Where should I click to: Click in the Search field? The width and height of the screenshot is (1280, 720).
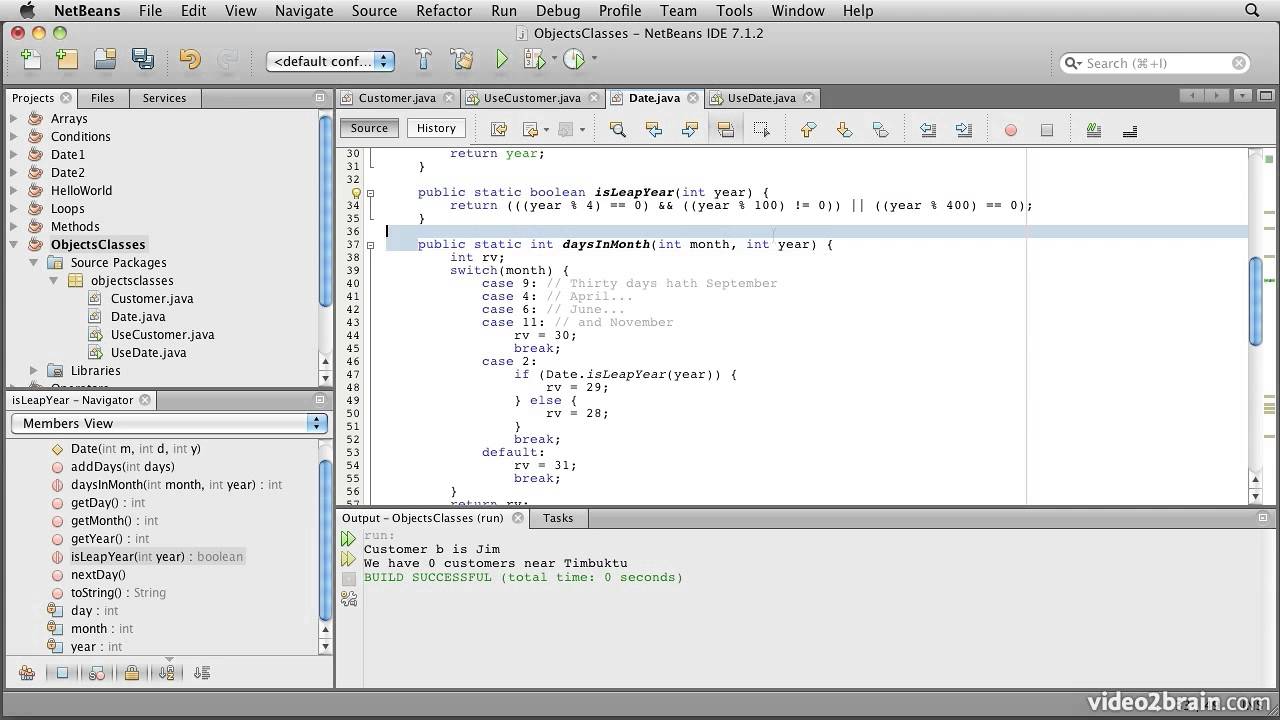click(1155, 63)
